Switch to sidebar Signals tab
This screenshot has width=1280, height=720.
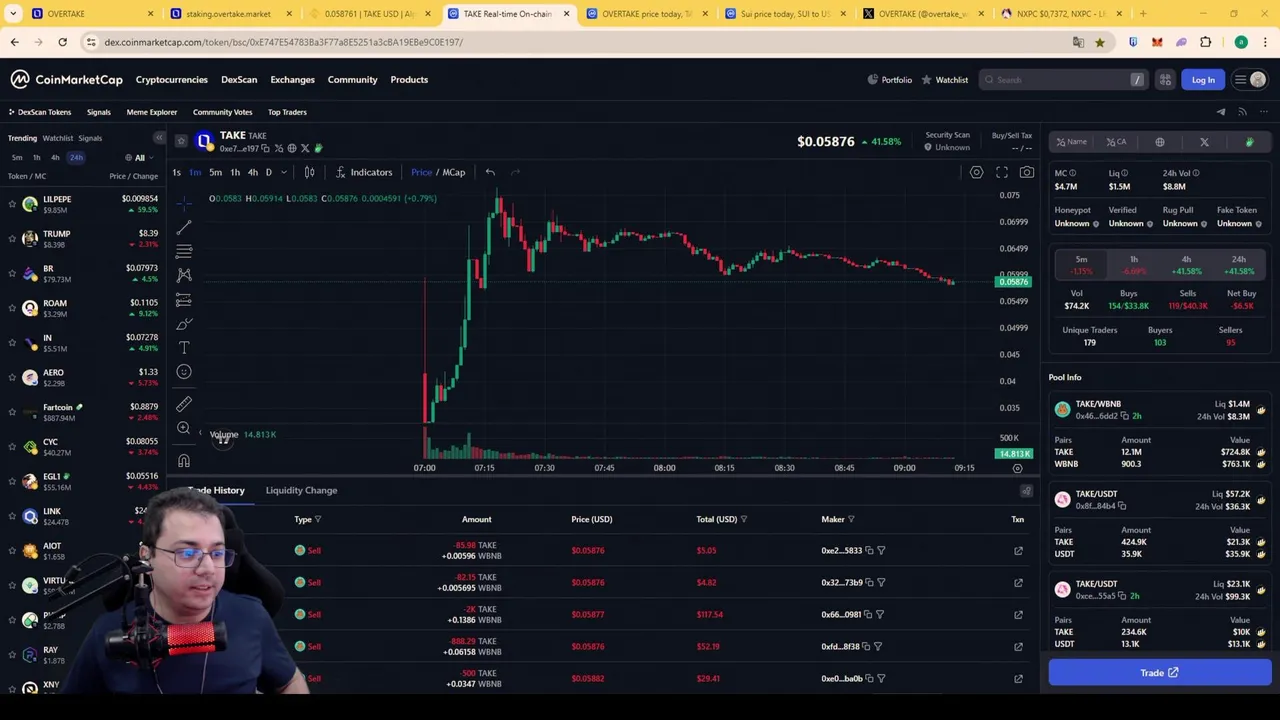(90, 138)
